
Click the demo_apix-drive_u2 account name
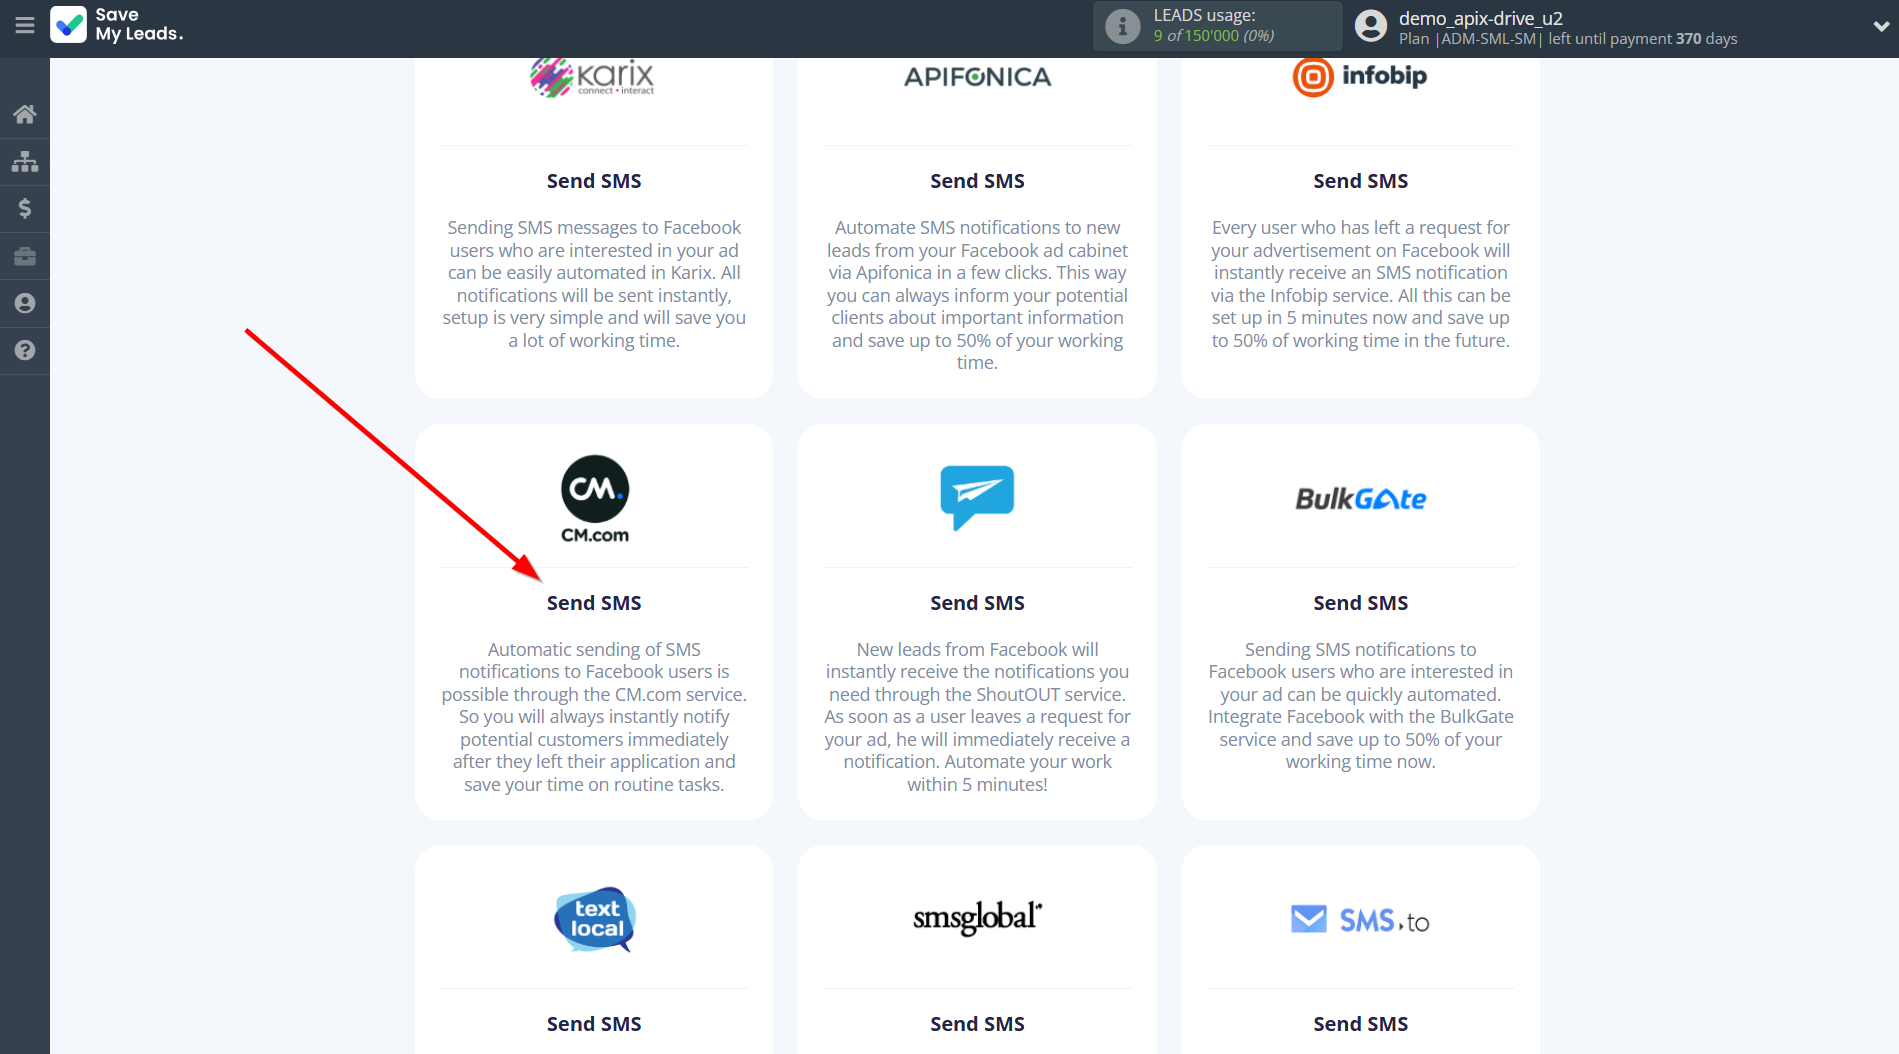point(1479,17)
